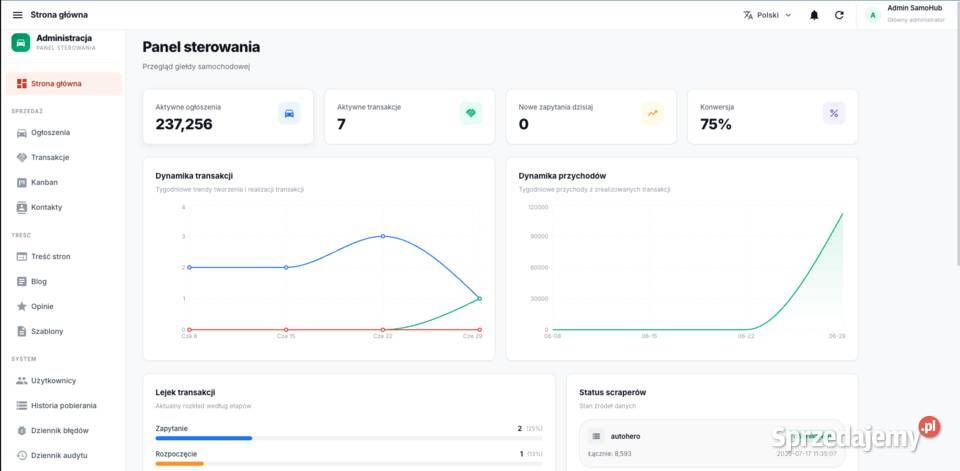Click the Szablony file icon
The image size is (960, 471).
(21, 331)
